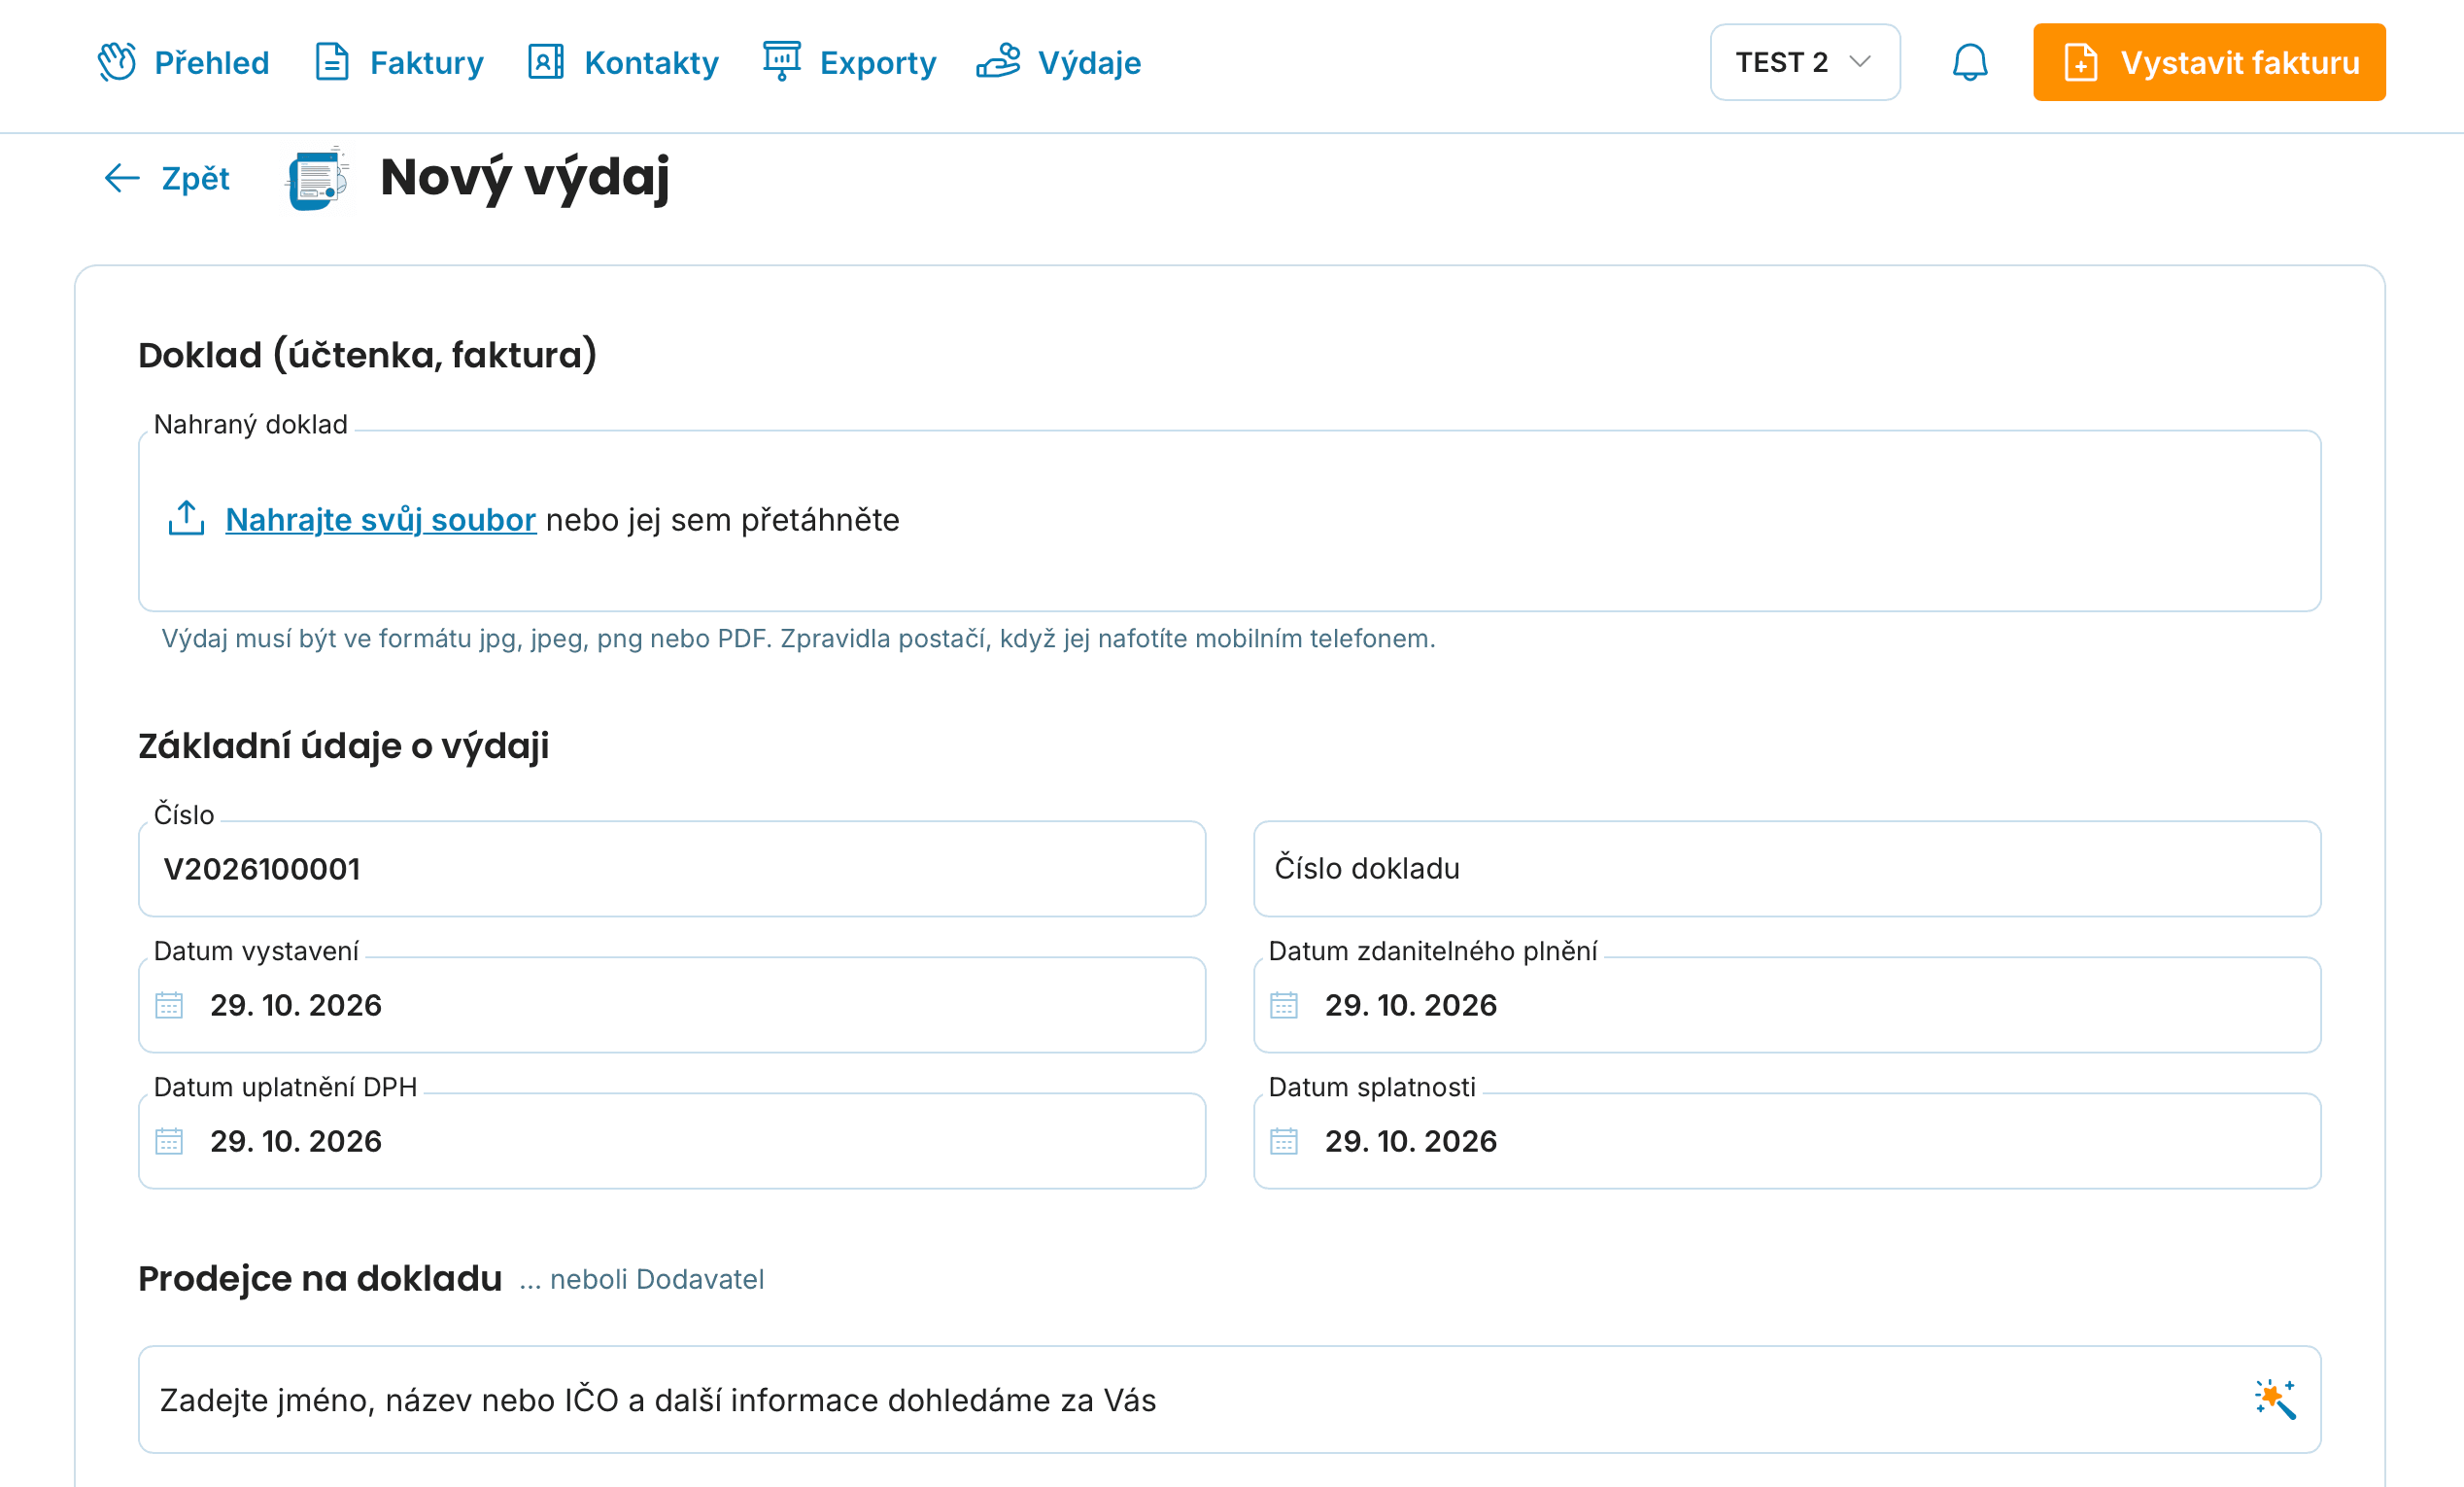Open the Kontakty section

(x=622, y=62)
